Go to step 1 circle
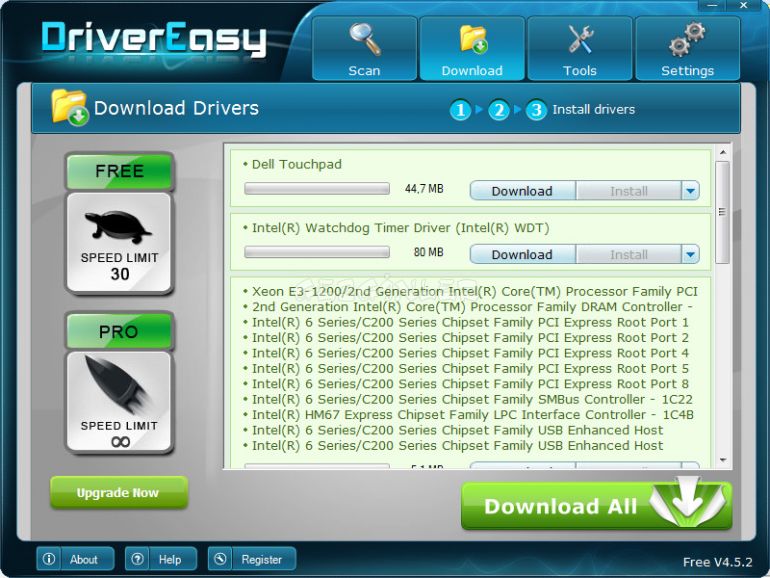The image size is (770, 578). click(460, 110)
